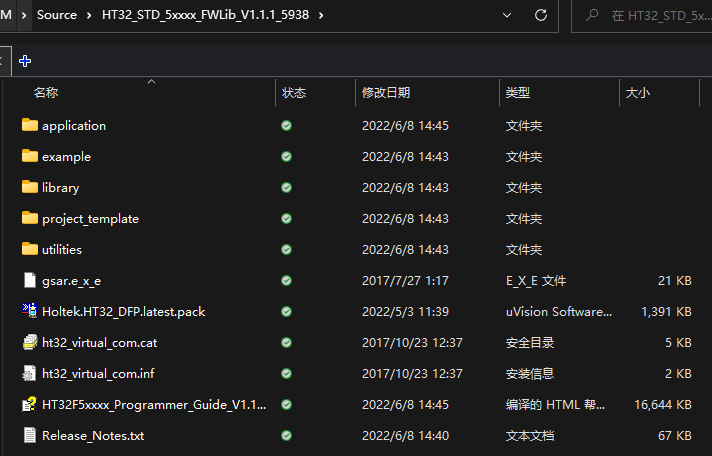
Task: Navigate to Source in breadcrumb path
Action: [x=57, y=15]
